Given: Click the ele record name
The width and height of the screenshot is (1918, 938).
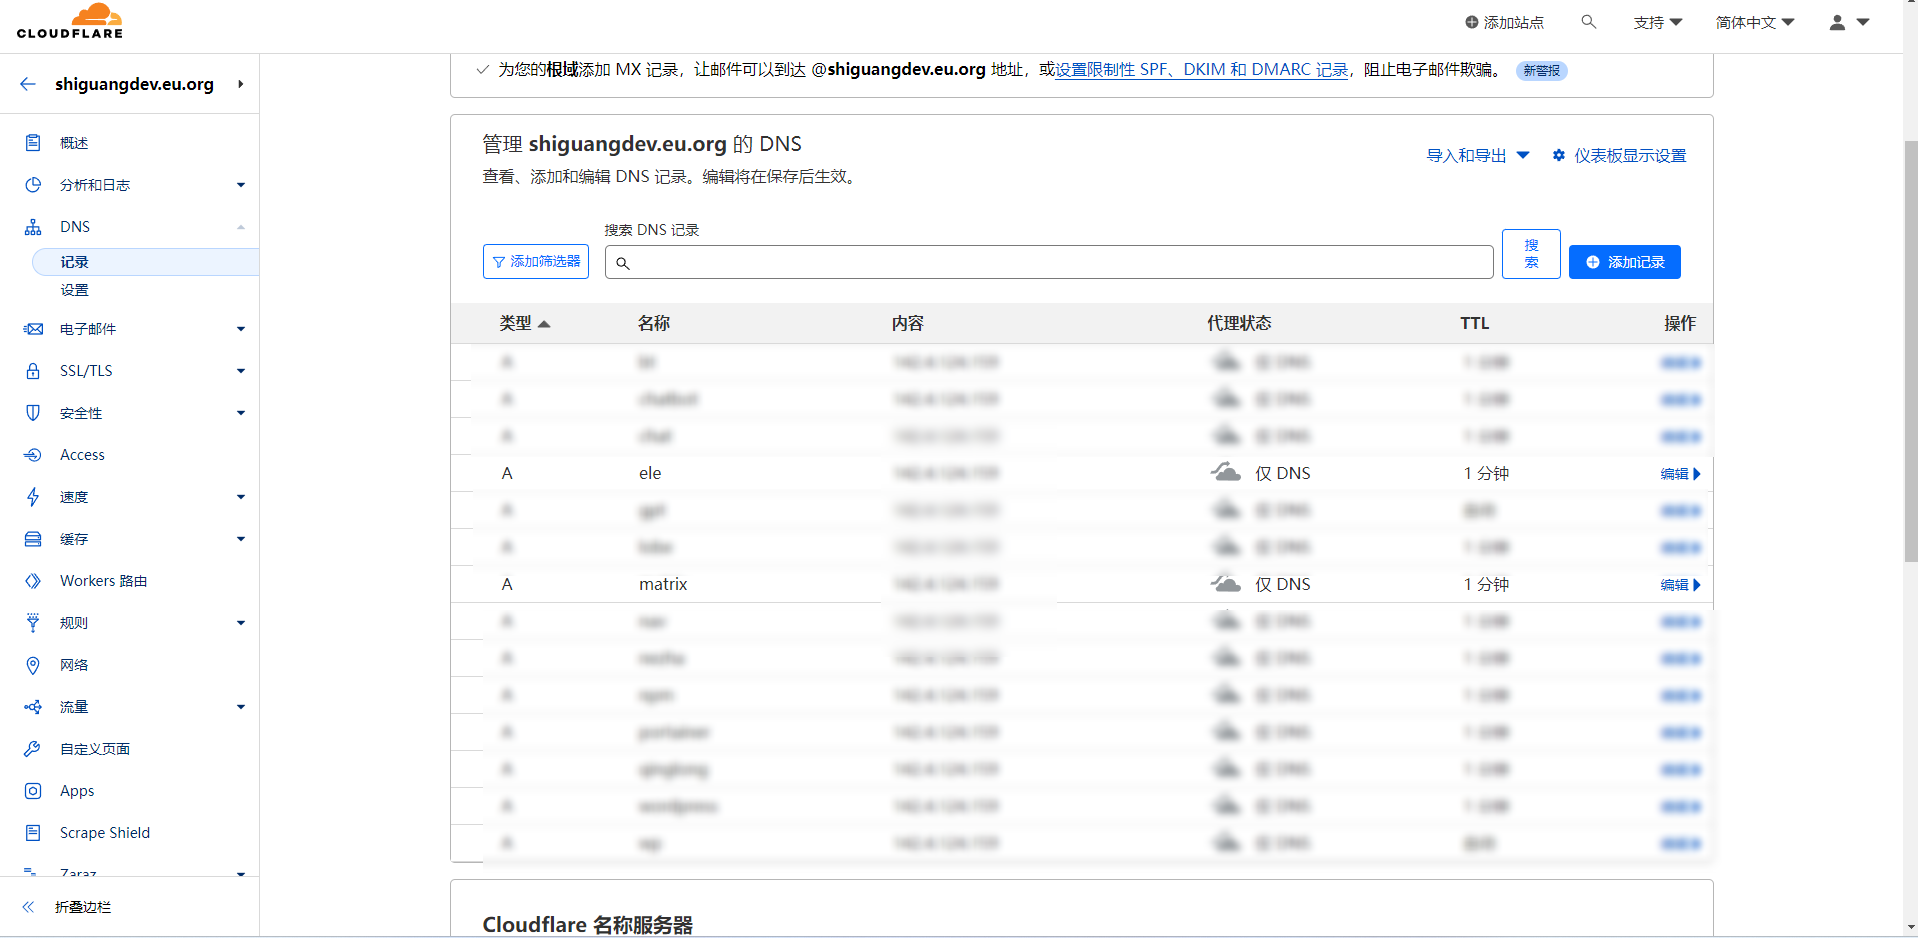Looking at the screenshot, I should coord(650,473).
